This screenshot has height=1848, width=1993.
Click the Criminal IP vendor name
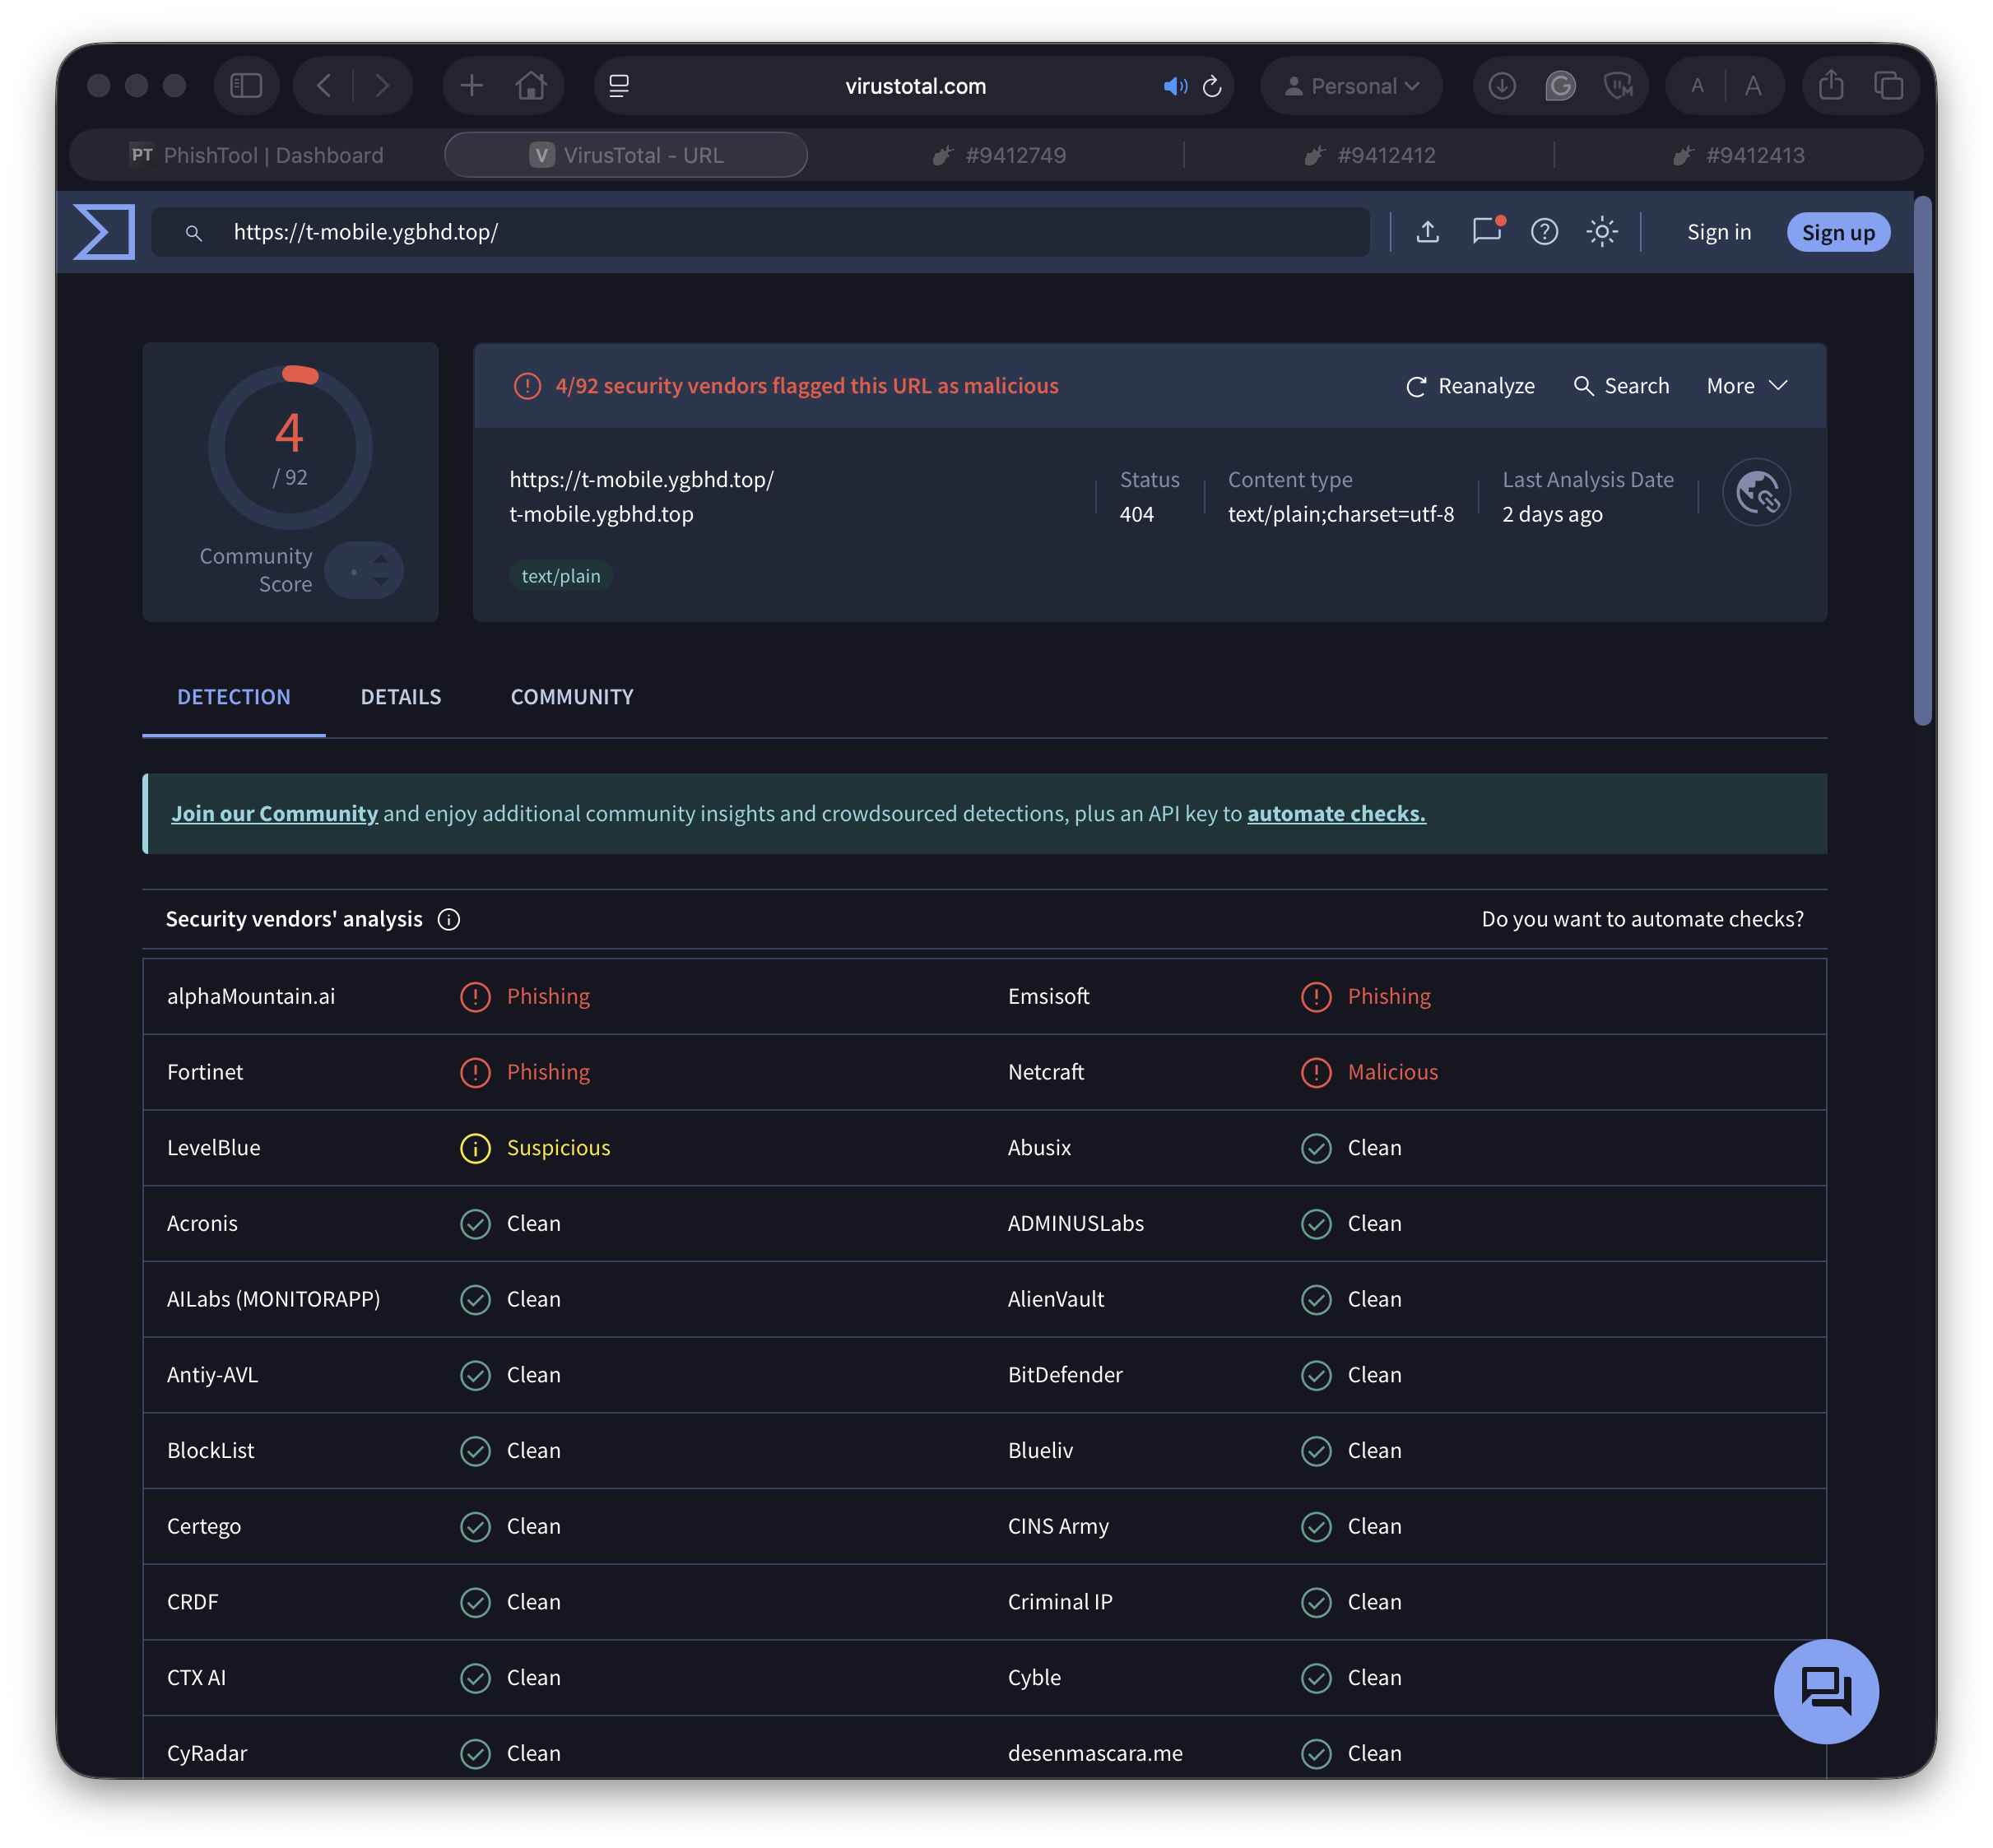(x=1059, y=1602)
